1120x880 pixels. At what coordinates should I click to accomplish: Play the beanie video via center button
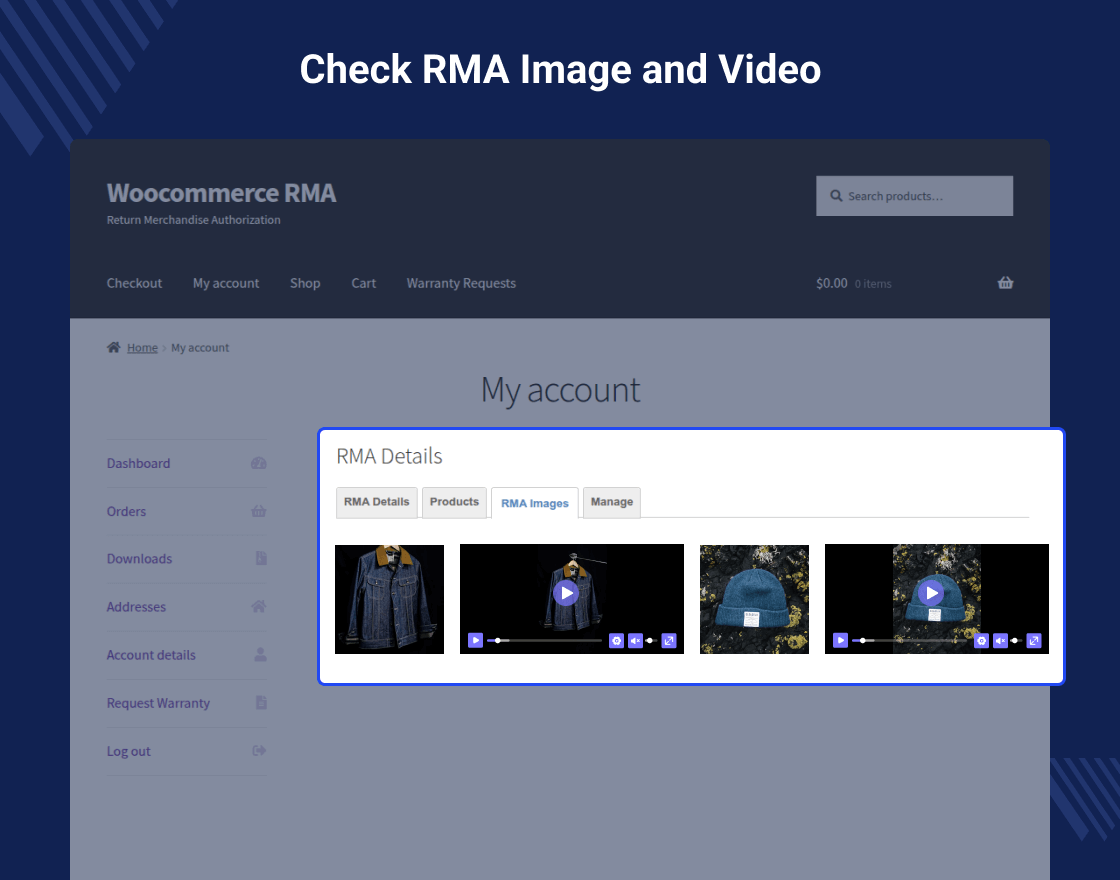931,593
